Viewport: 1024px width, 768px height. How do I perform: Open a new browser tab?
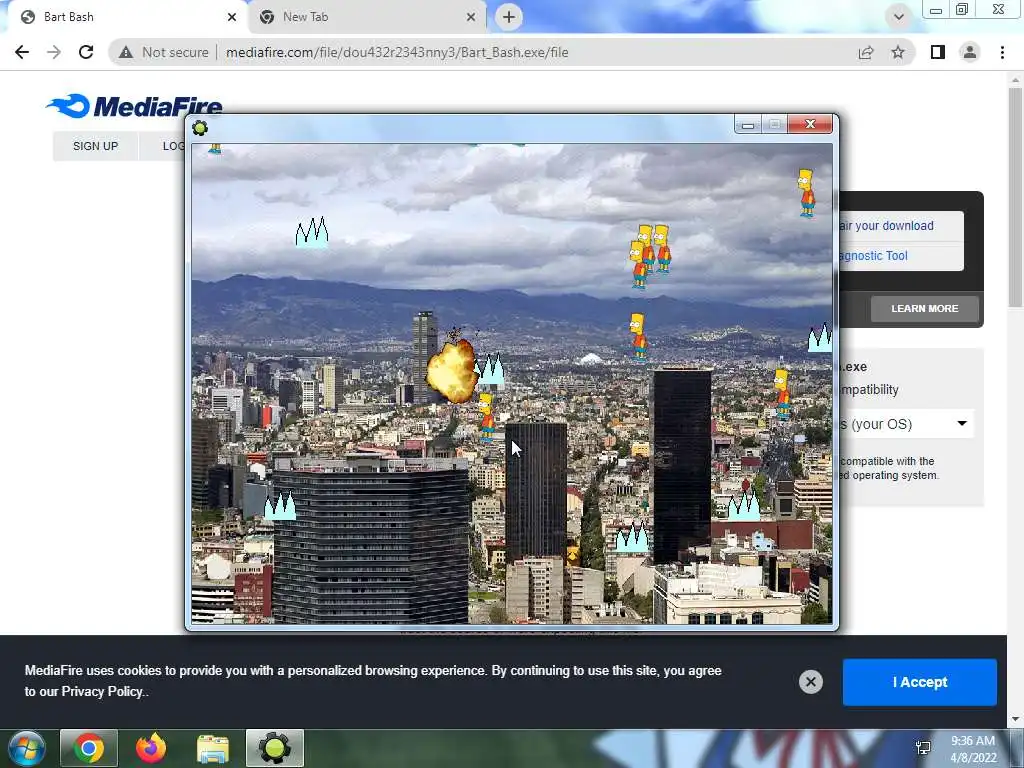point(509,17)
